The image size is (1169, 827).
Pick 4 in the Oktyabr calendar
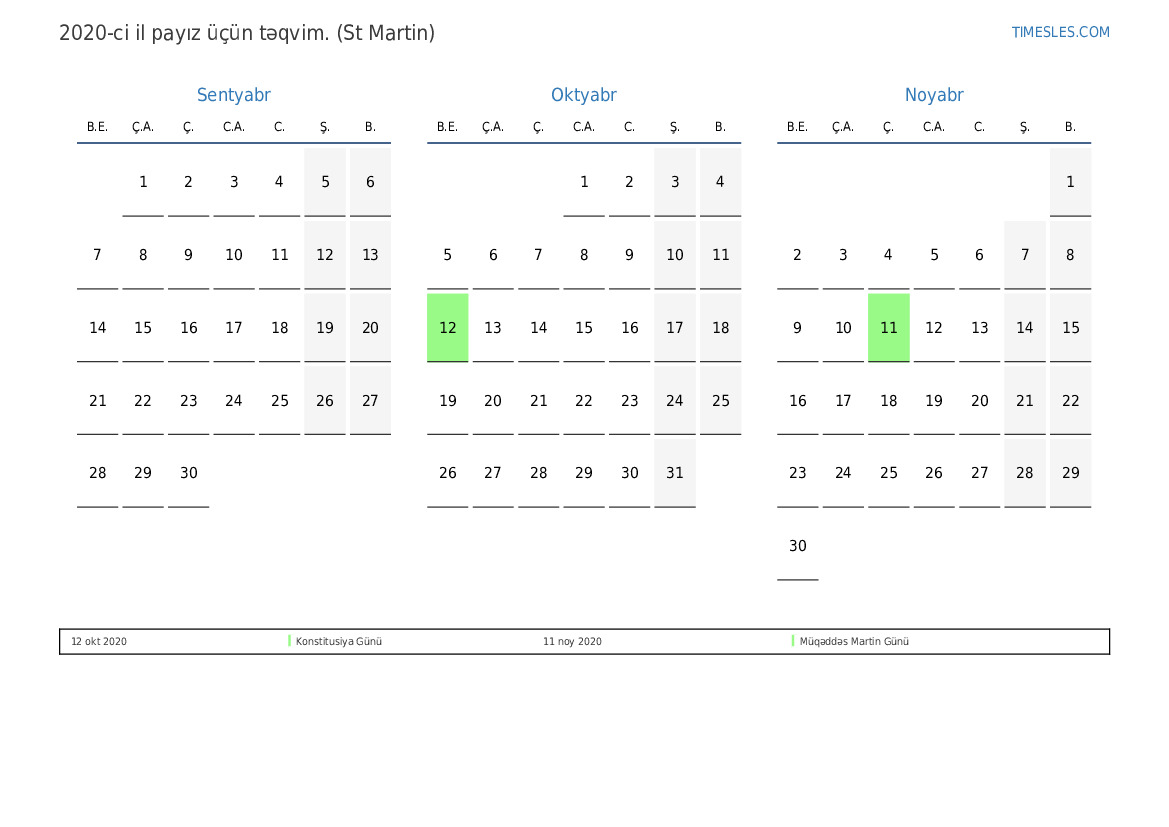[720, 182]
